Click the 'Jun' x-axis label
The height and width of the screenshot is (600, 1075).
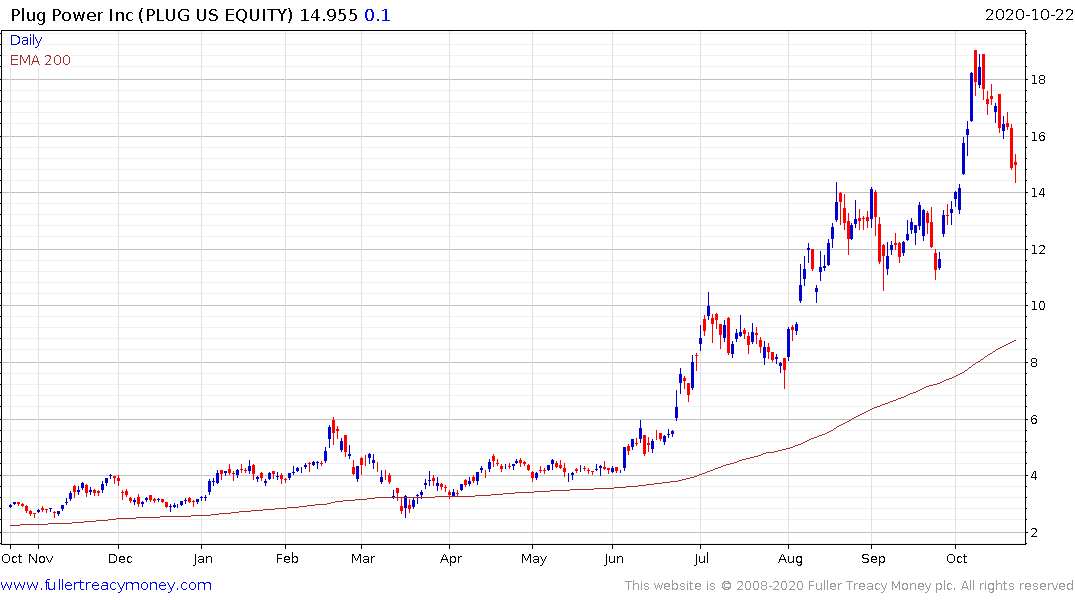[614, 559]
